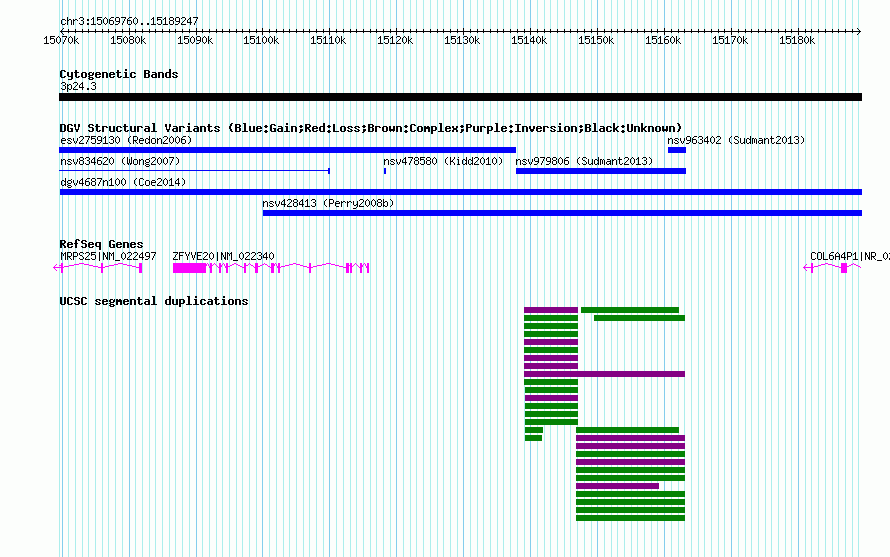Click the 15140k ruler tick label
This screenshot has height=557, width=890.
point(529,40)
